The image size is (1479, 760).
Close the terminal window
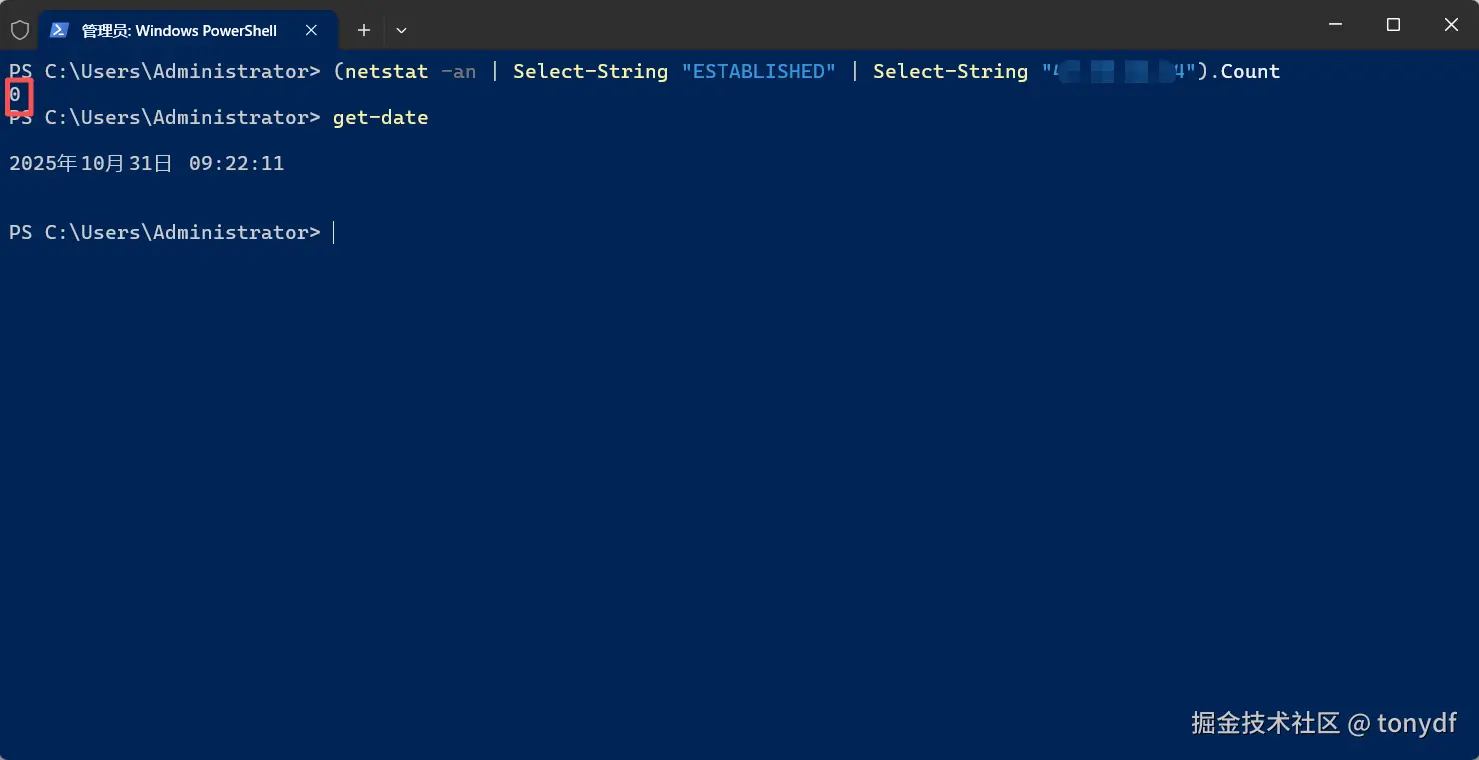tap(1451, 25)
